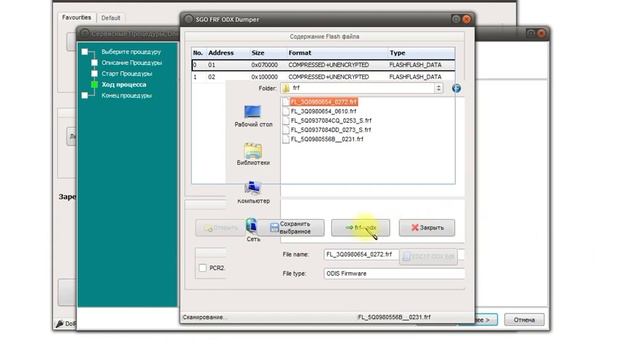Open the Рабочий стол (Desktop) location icon
The height and width of the screenshot is (360, 640).
(253, 111)
